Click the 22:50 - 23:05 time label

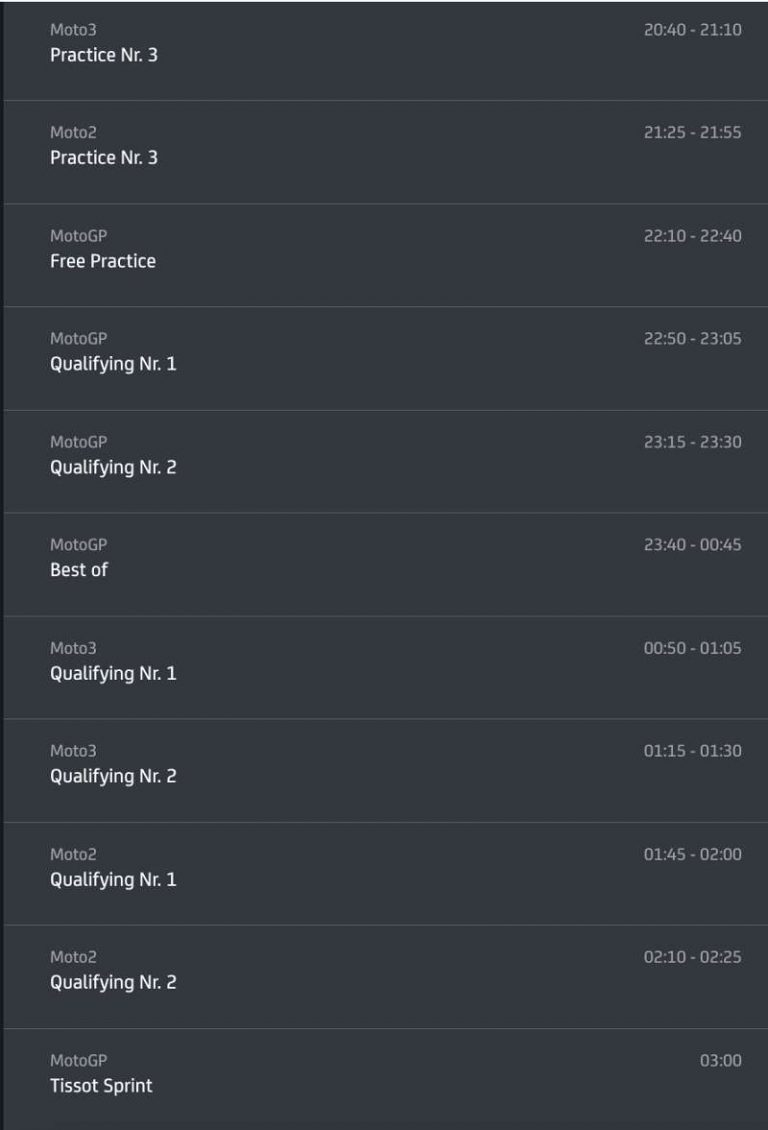click(692, 339)
